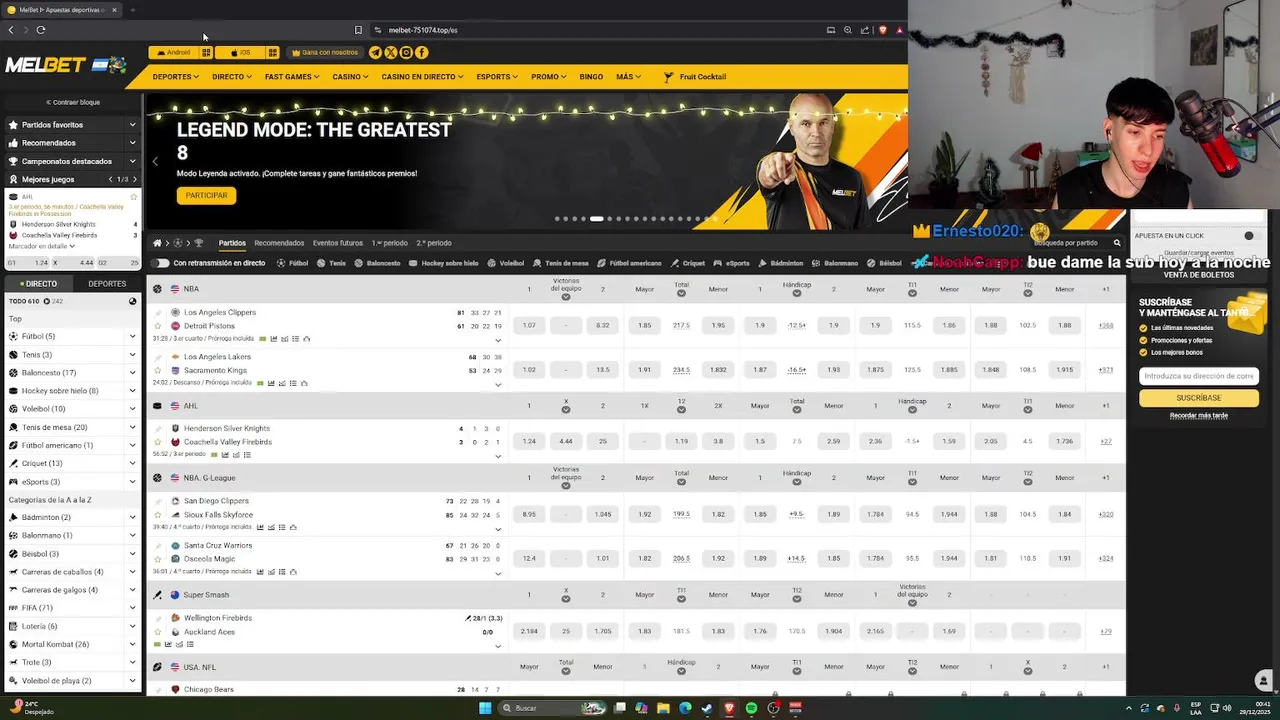Filter events by Hockey sobre hielo

point(443,263)
